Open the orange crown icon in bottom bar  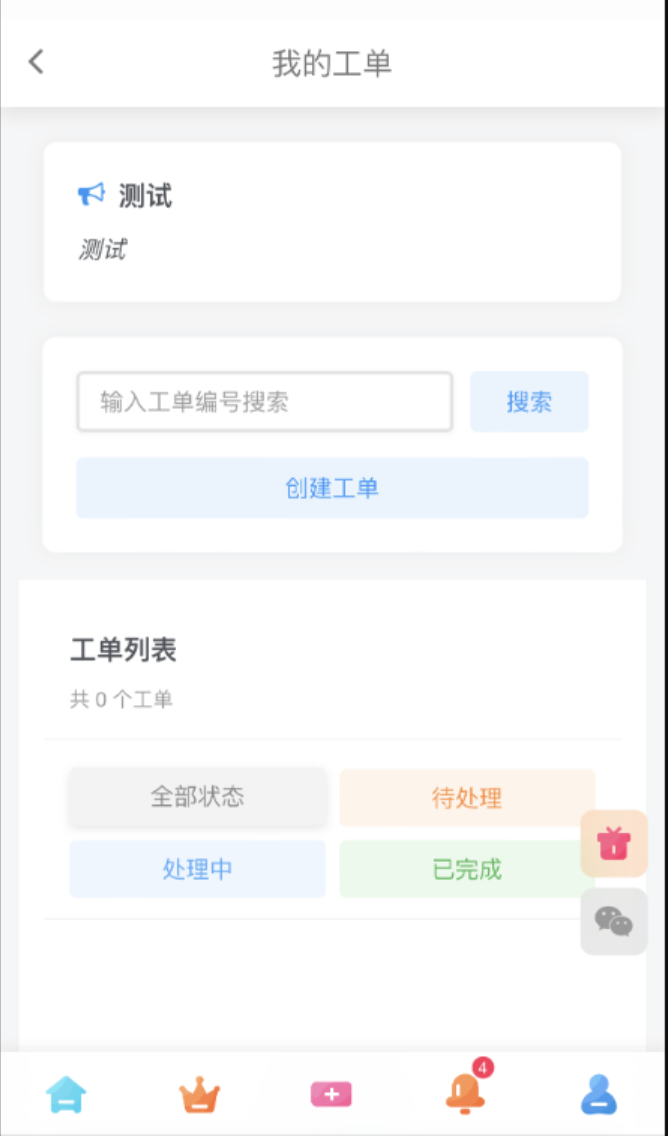pos(199,1095)
